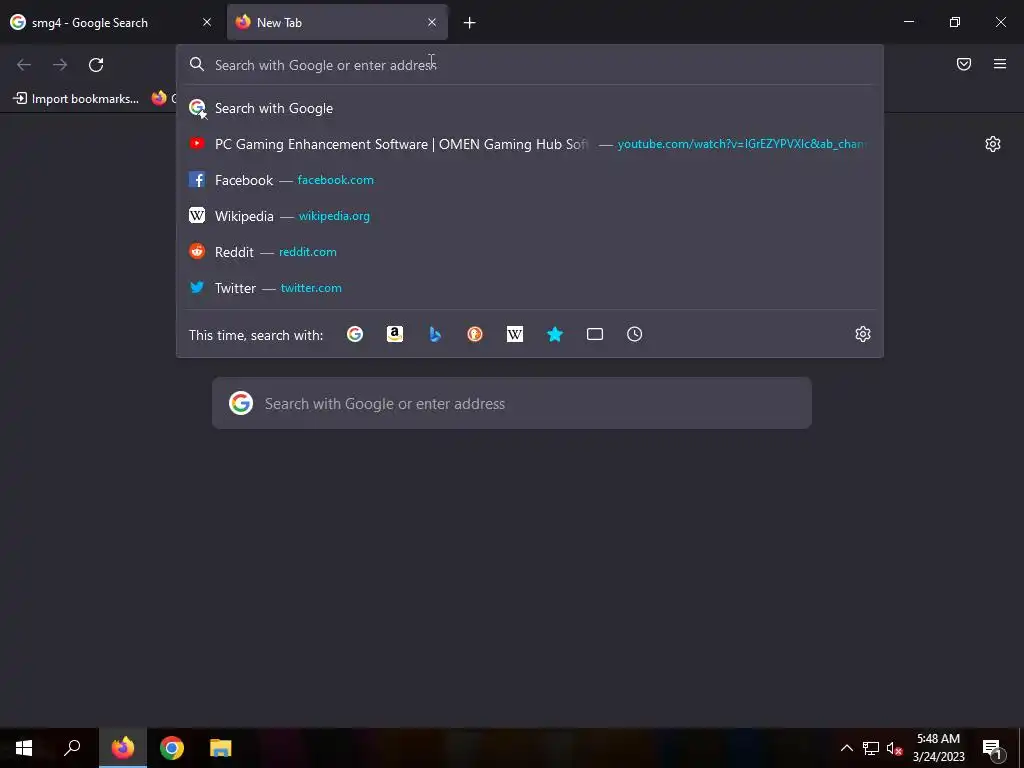Go forward with the forward arrow
This screenshot has height=768, width=1024.
(60, 65)
